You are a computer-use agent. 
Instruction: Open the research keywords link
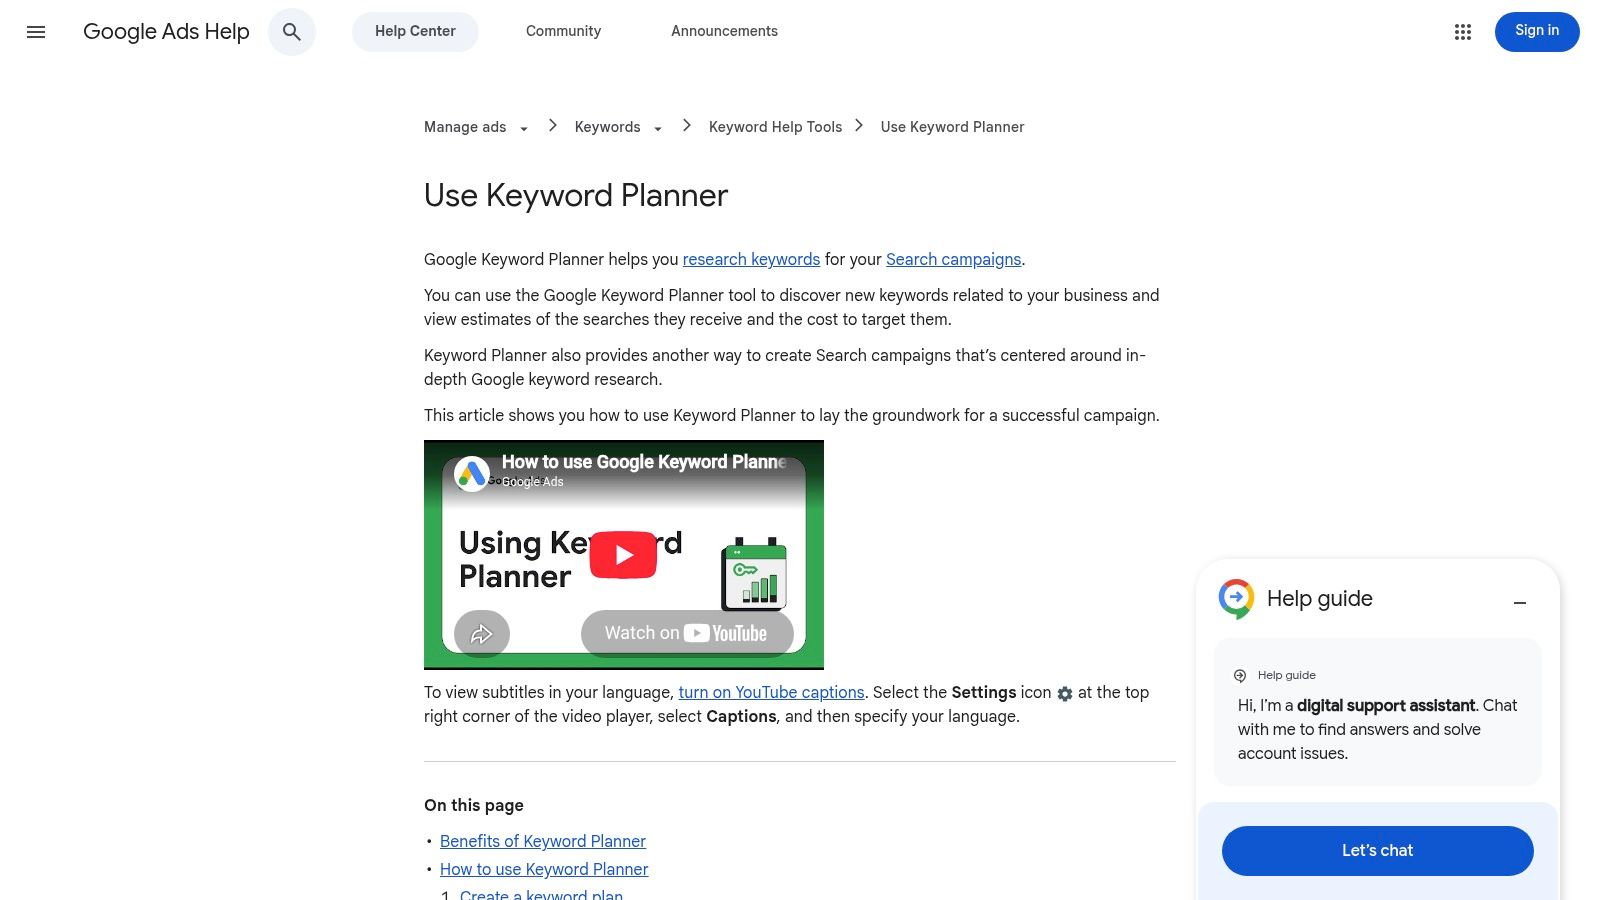(751, 260)
